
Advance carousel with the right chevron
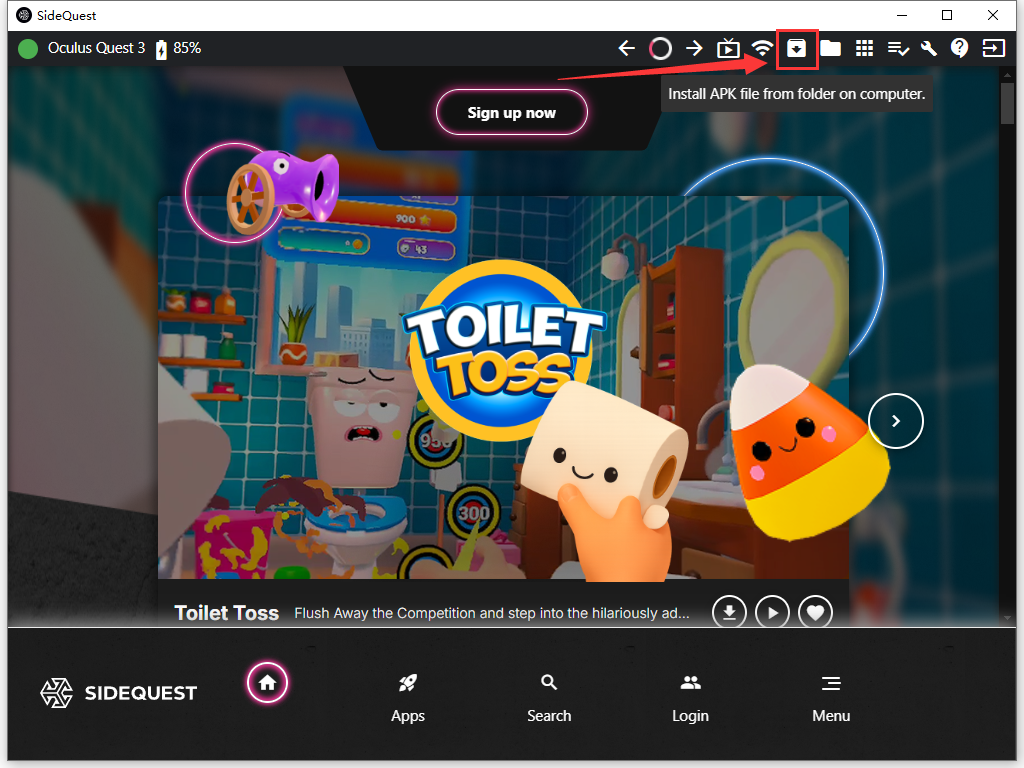895,421
